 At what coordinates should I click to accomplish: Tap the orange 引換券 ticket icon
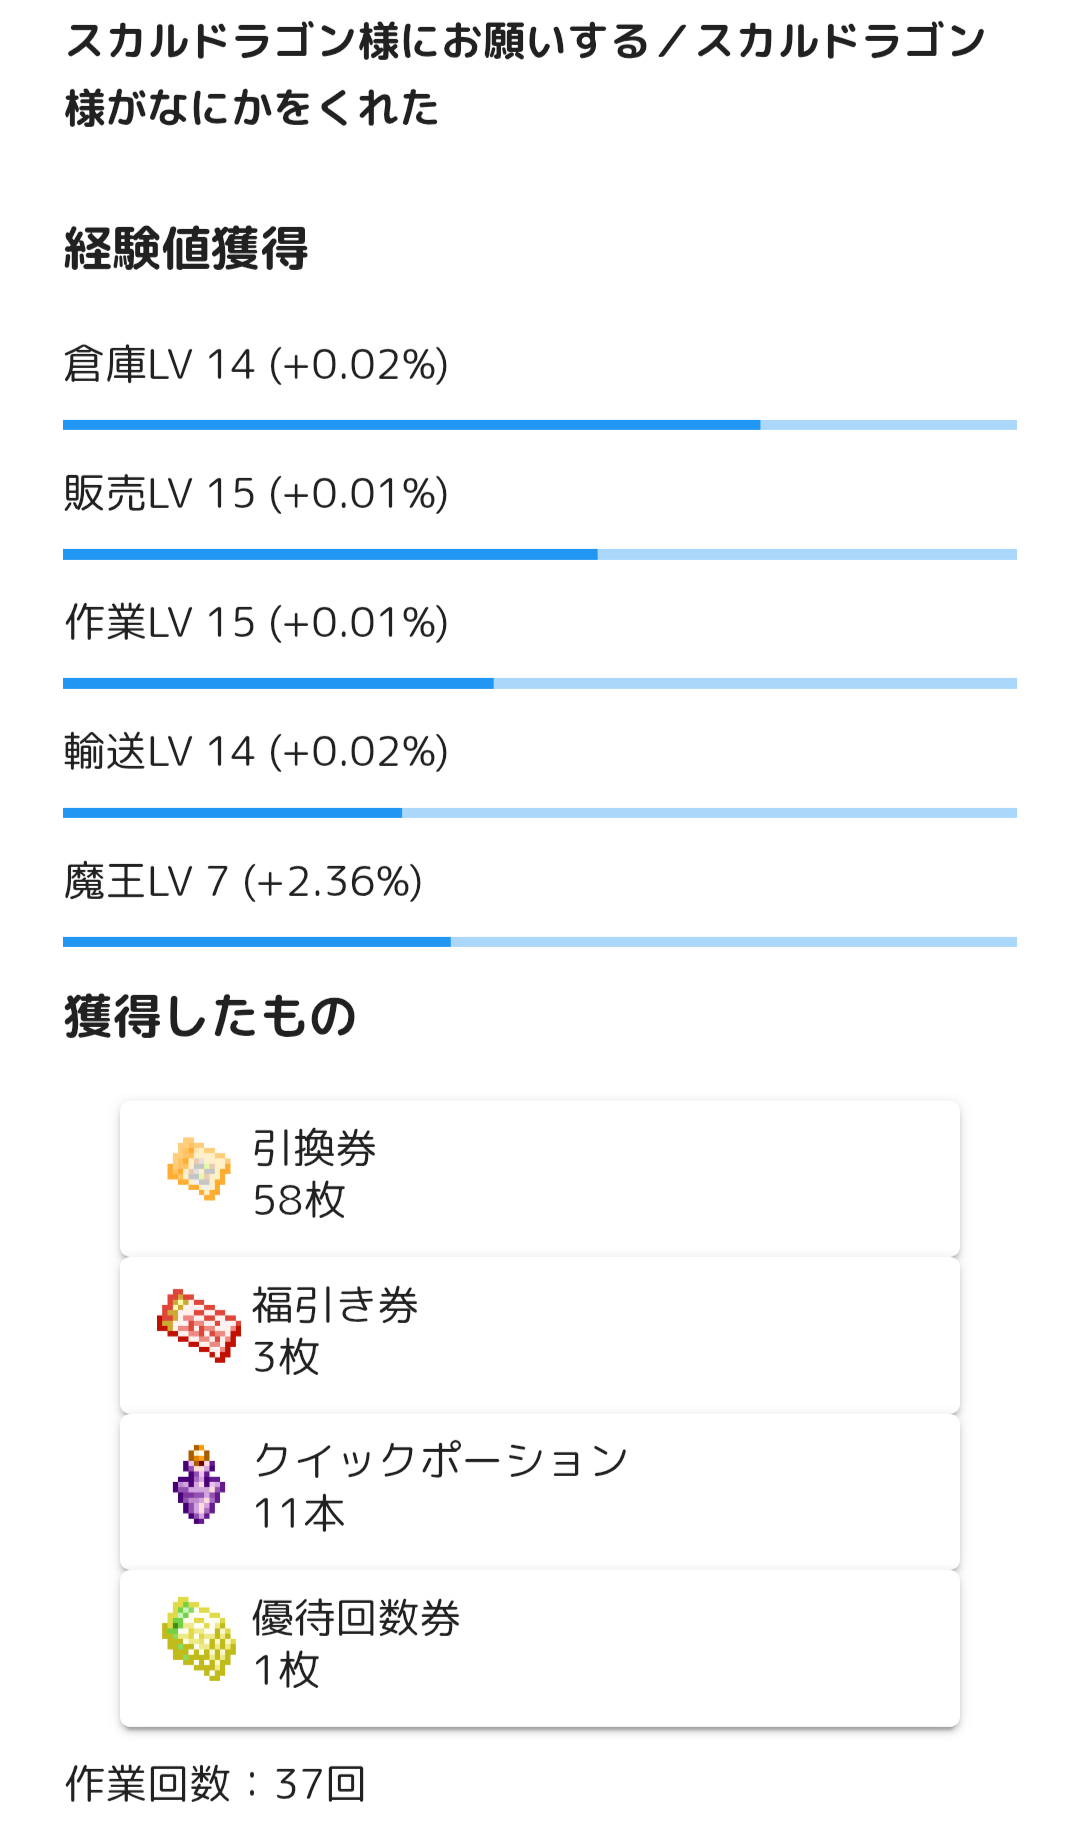coord(199,1169)
